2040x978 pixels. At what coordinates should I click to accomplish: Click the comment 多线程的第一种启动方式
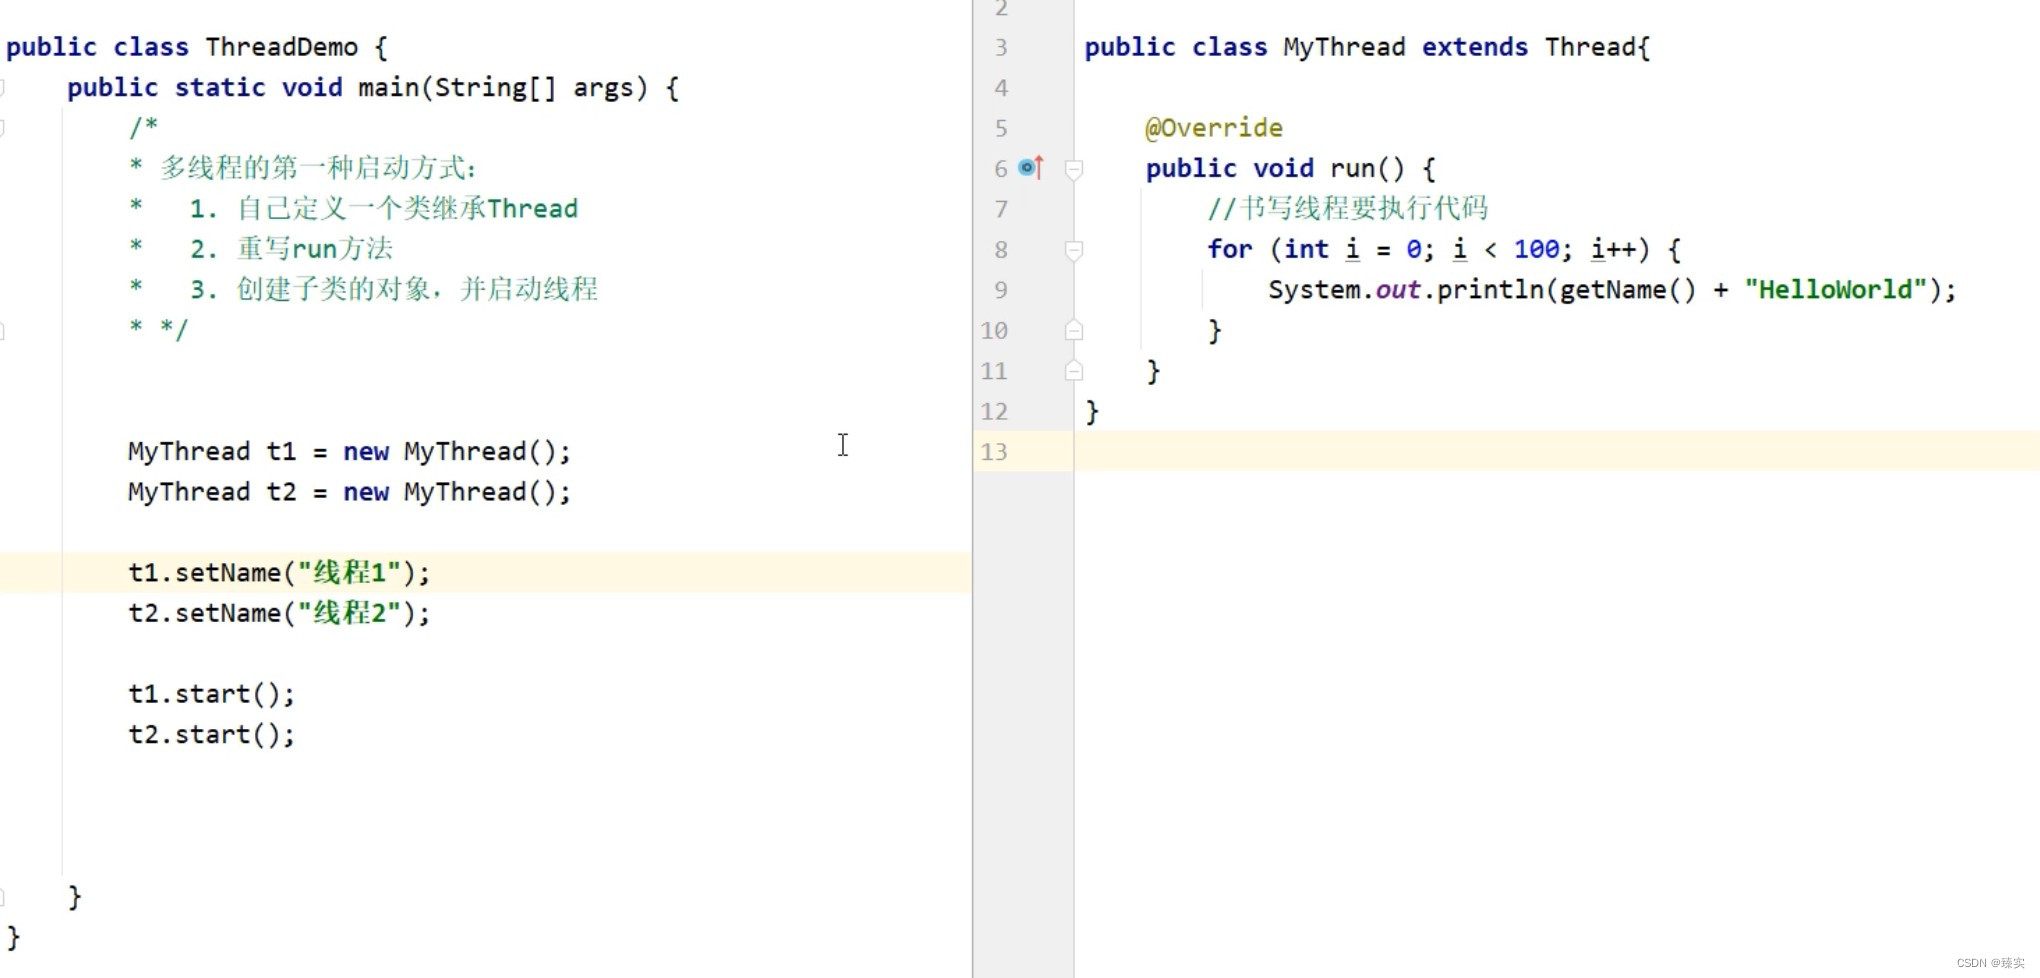click(318, 168)
